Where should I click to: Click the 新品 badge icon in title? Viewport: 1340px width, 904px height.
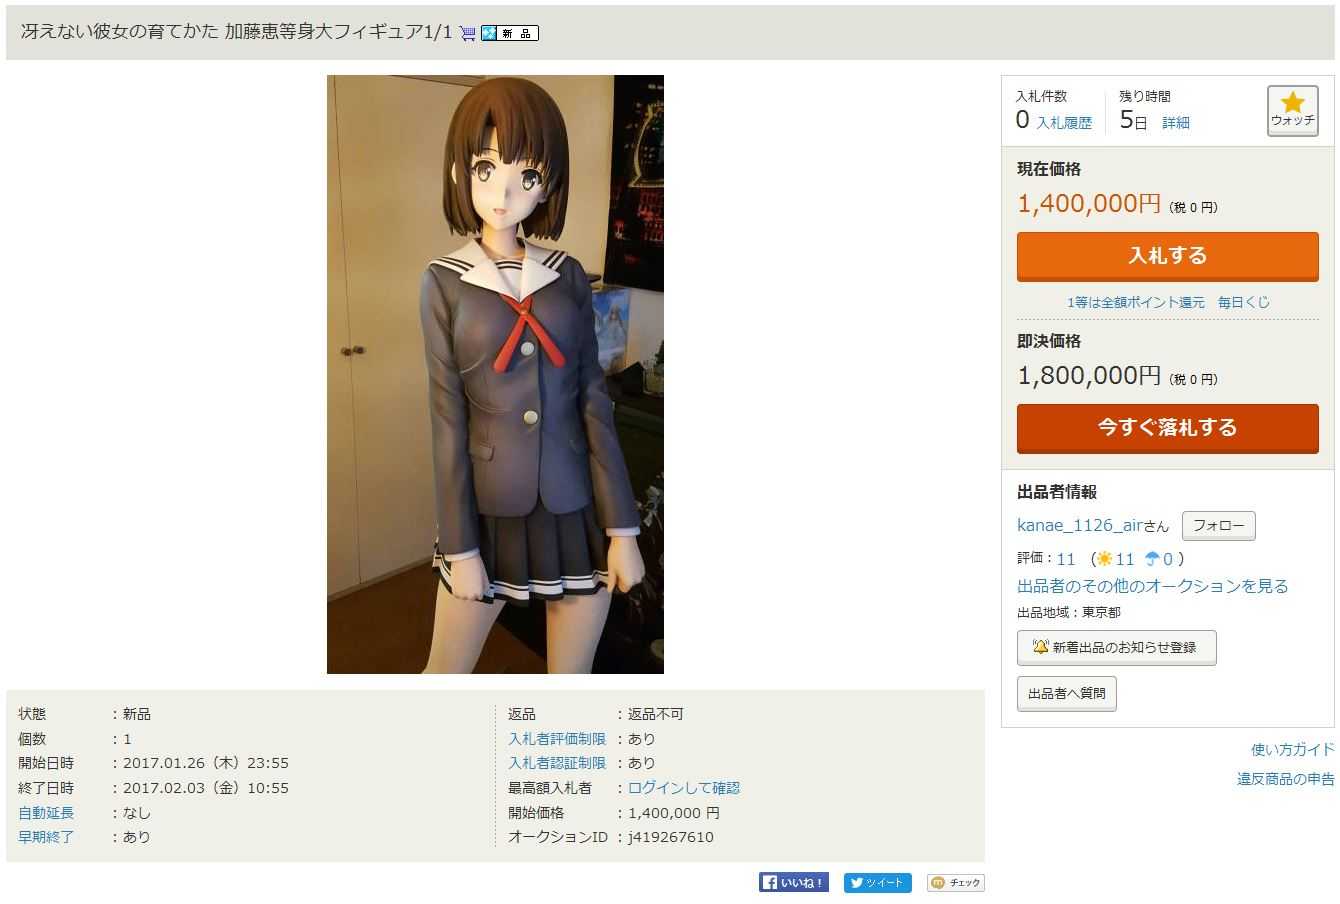click(x=510, y=33)
